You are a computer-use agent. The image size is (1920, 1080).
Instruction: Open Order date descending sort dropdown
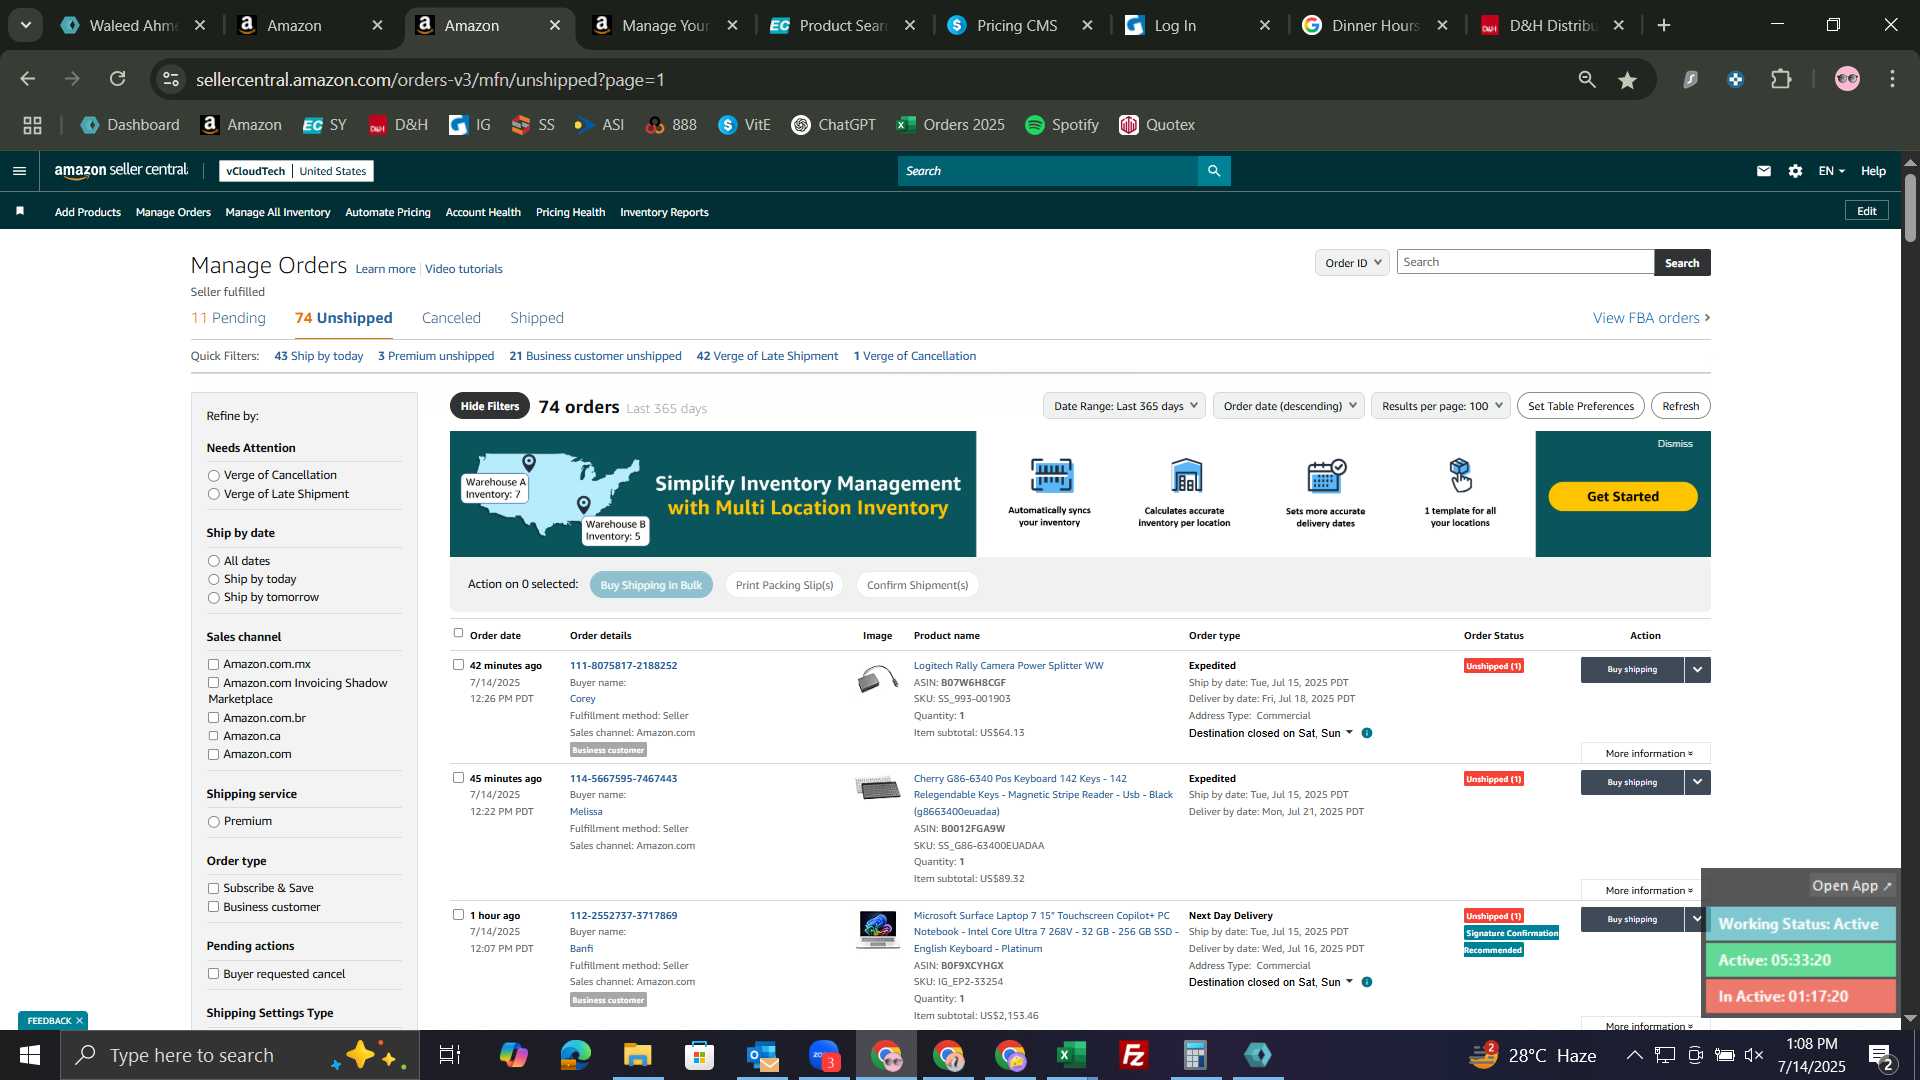pos(1289,406)
